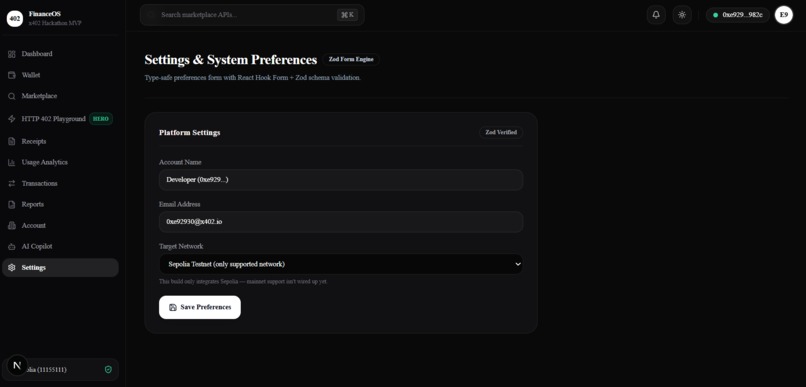Open Usage Analytics page
The width and height of the screenshot is (806, 387).
click(60, 162)
